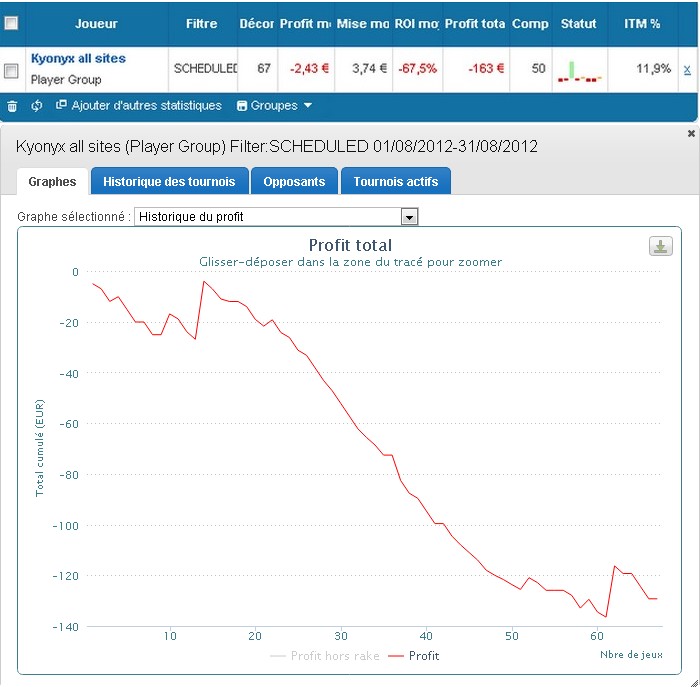
Task: Open the Opposants tab
Action: click(x=294, y=181)
